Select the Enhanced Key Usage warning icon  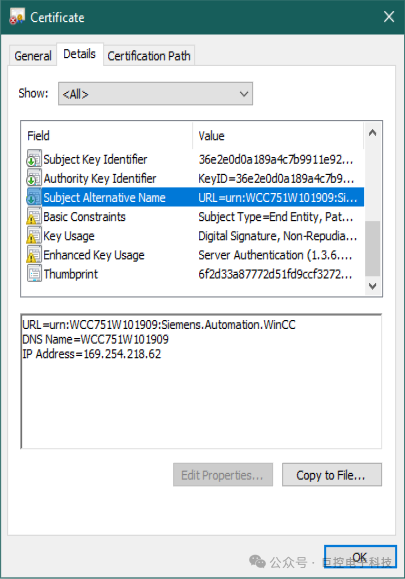pos(34,255)
